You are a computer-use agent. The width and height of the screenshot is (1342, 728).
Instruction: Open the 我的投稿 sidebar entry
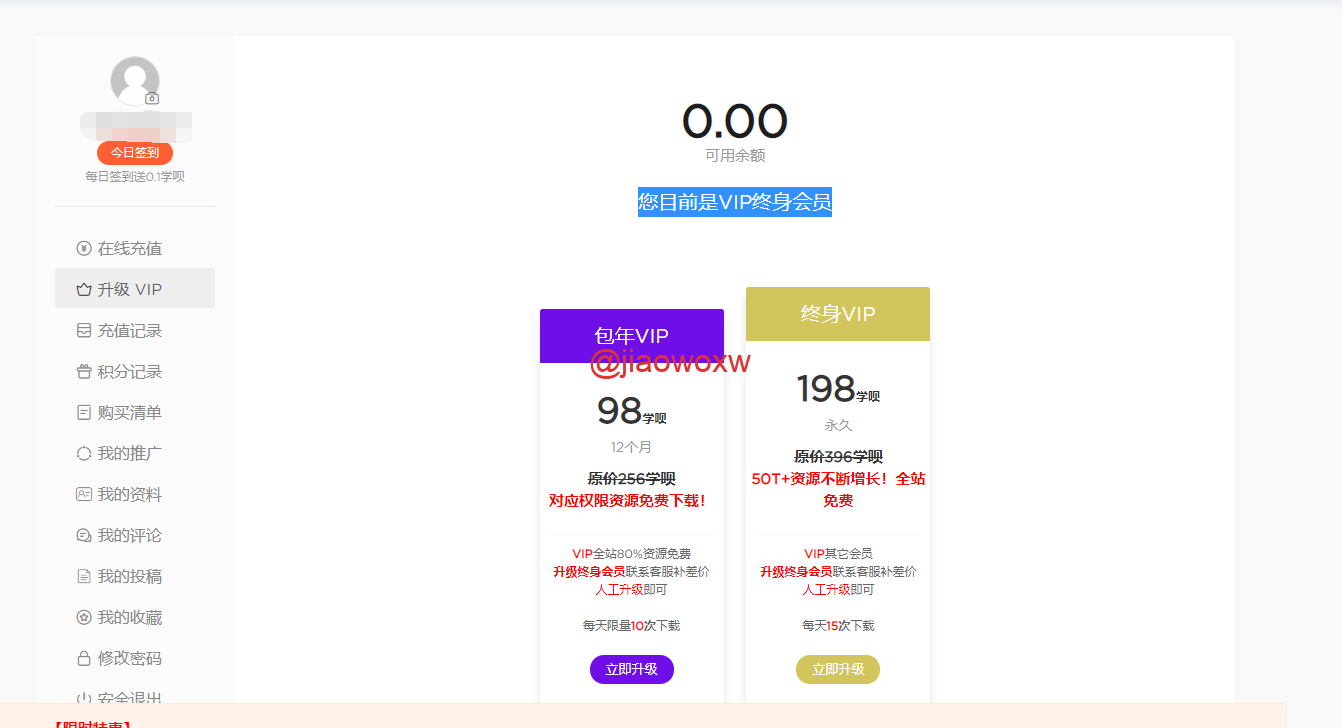pos(135,576)
